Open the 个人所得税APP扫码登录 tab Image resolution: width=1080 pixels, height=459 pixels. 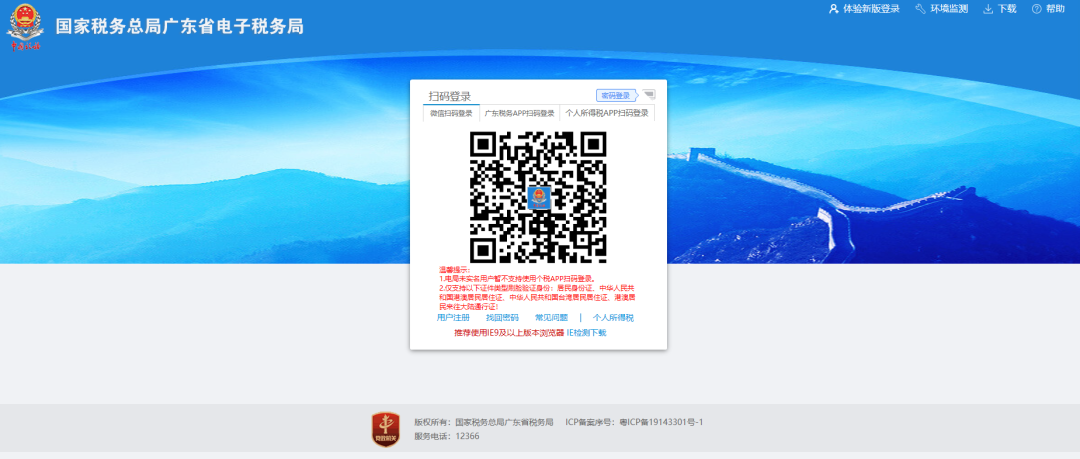pos(607,114)
